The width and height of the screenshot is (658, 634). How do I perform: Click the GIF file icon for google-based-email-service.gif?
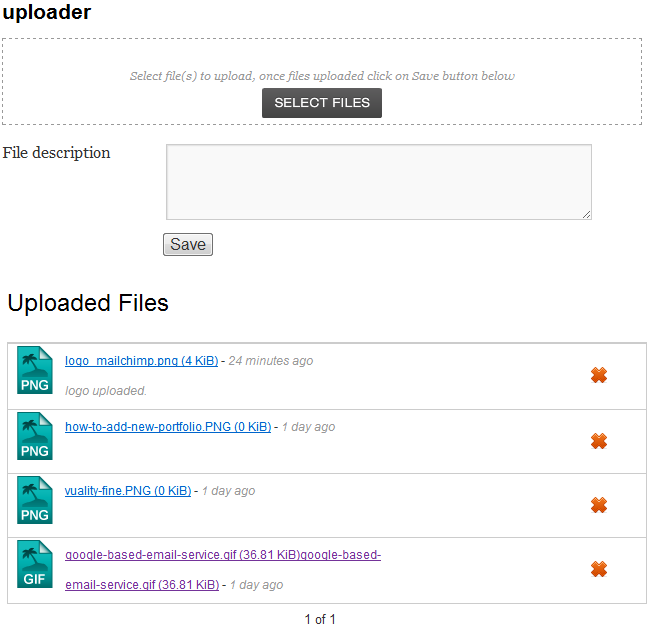[35, 564]
